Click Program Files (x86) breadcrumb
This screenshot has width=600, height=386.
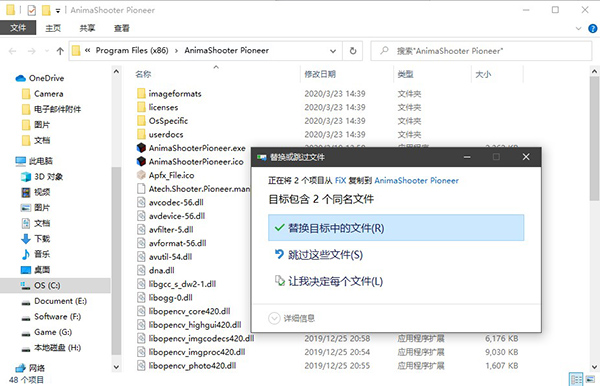[x=132, y=50]
